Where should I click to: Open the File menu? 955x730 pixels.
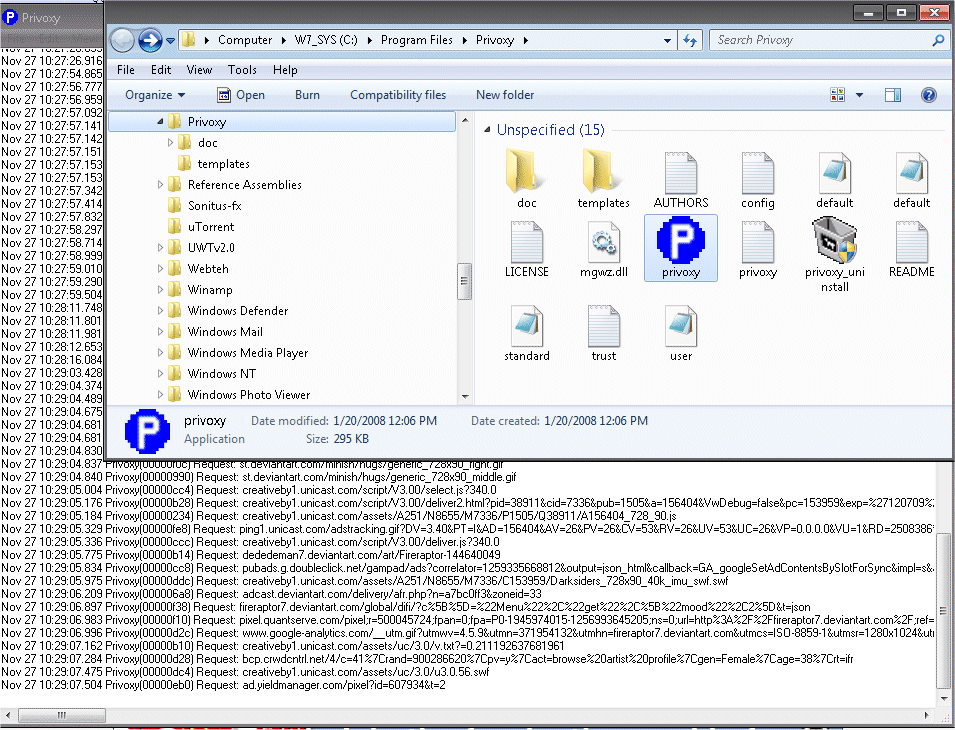[x=125, y=70]
